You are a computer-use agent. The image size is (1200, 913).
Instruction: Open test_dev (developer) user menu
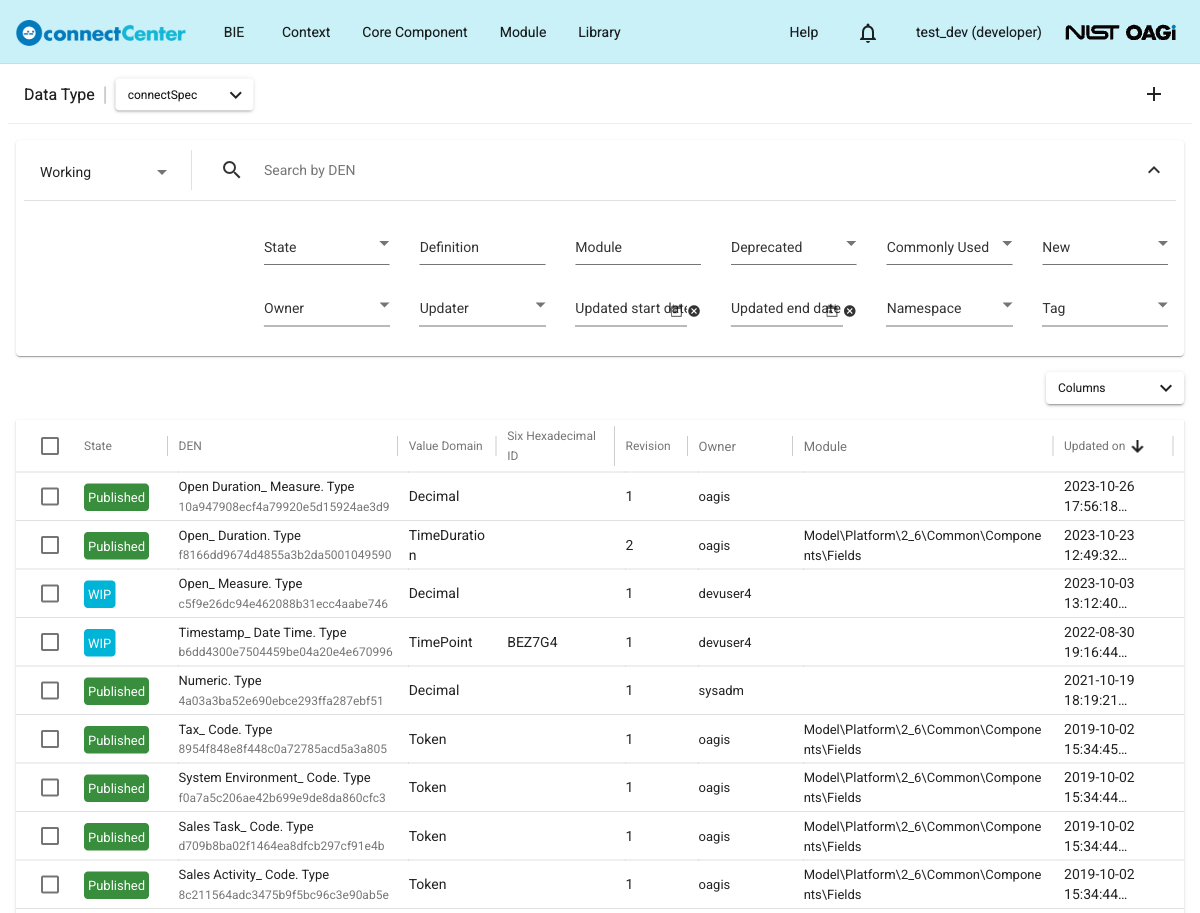(978, 32)
